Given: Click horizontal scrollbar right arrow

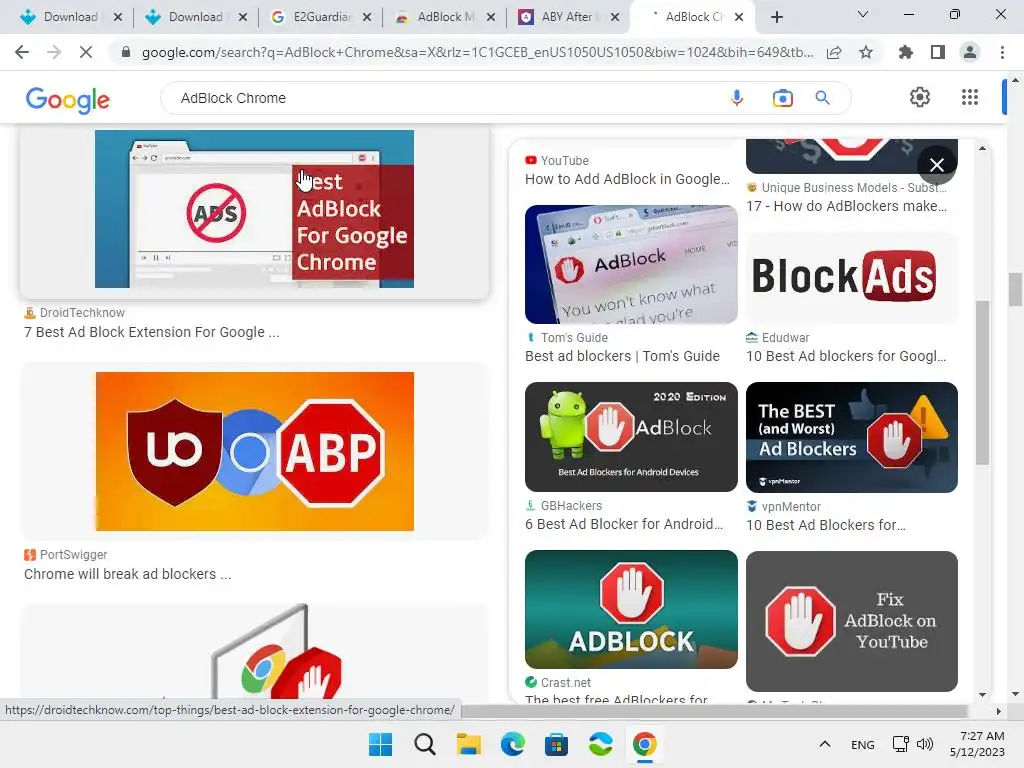Looking at the screenshot, I should click(999, 711).
